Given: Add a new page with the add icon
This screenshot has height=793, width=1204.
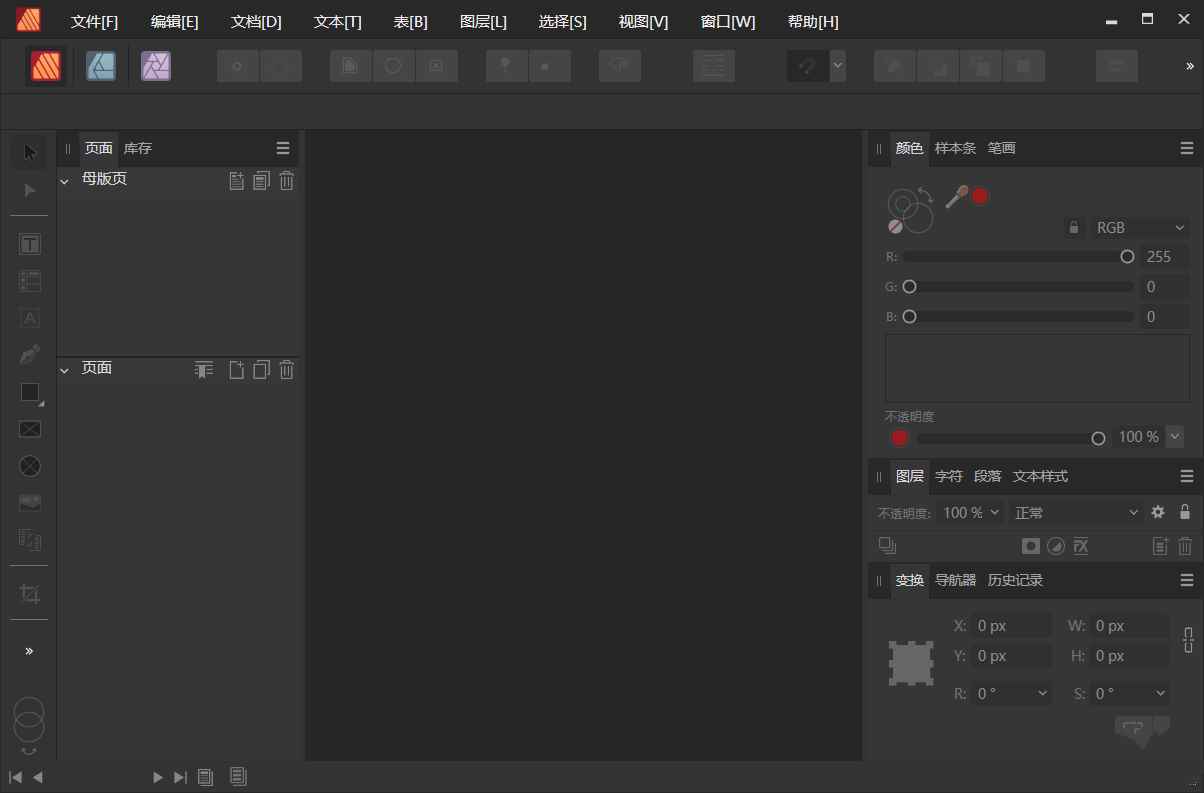Looking at the screenshot, I should pos(236,370).
